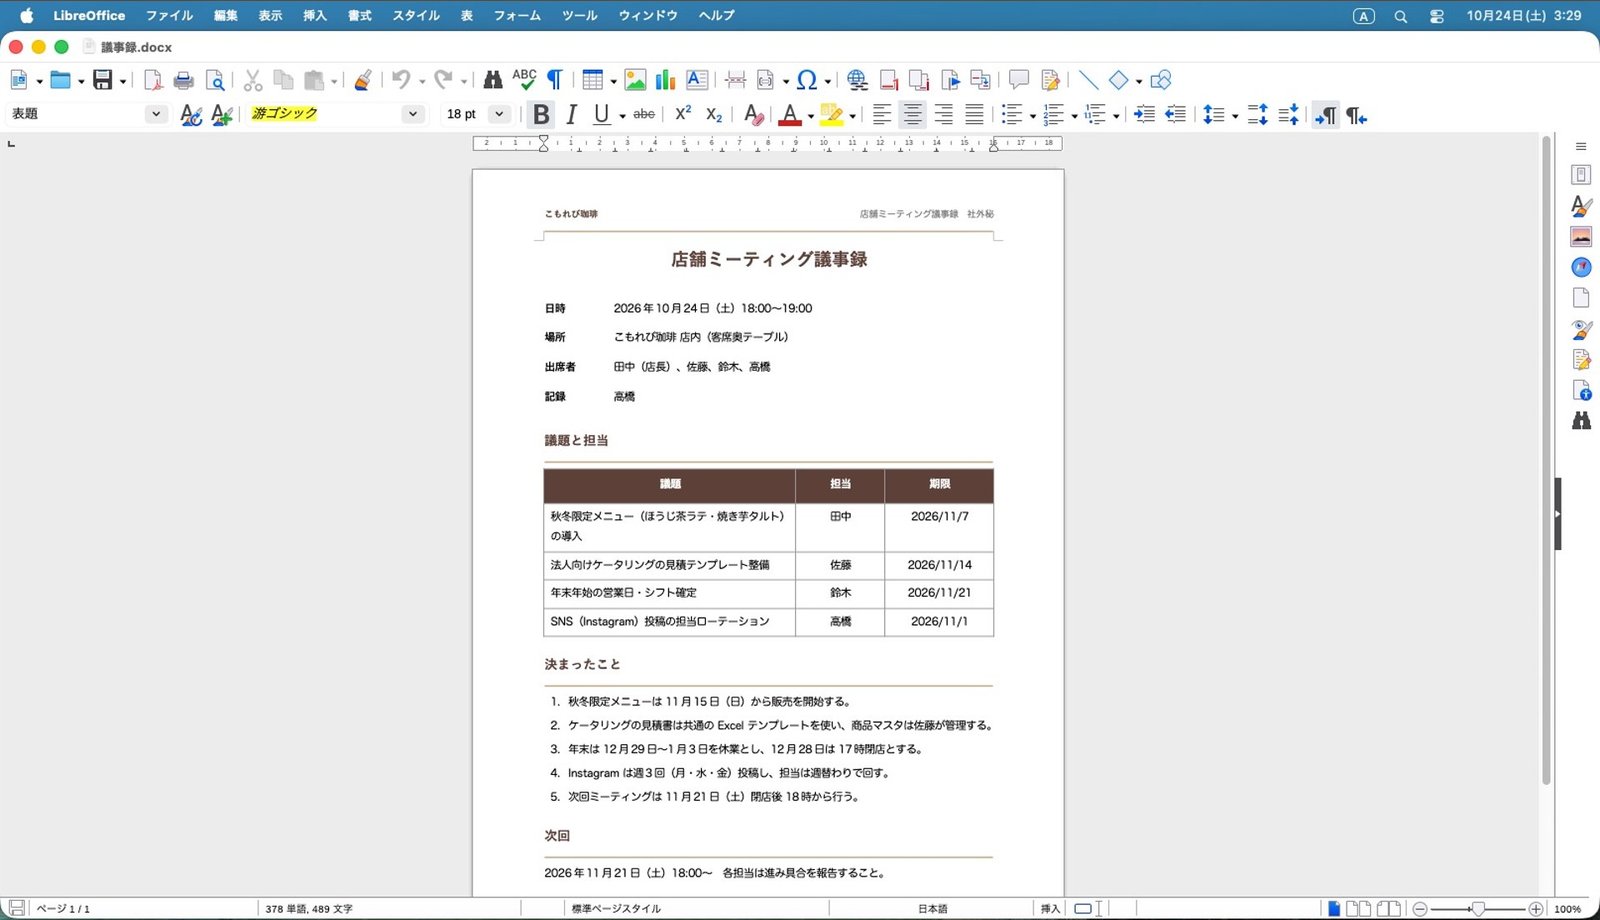
Task: Open Find and Replace binoculars in toolbar
Action: click(x=493, y=80)
